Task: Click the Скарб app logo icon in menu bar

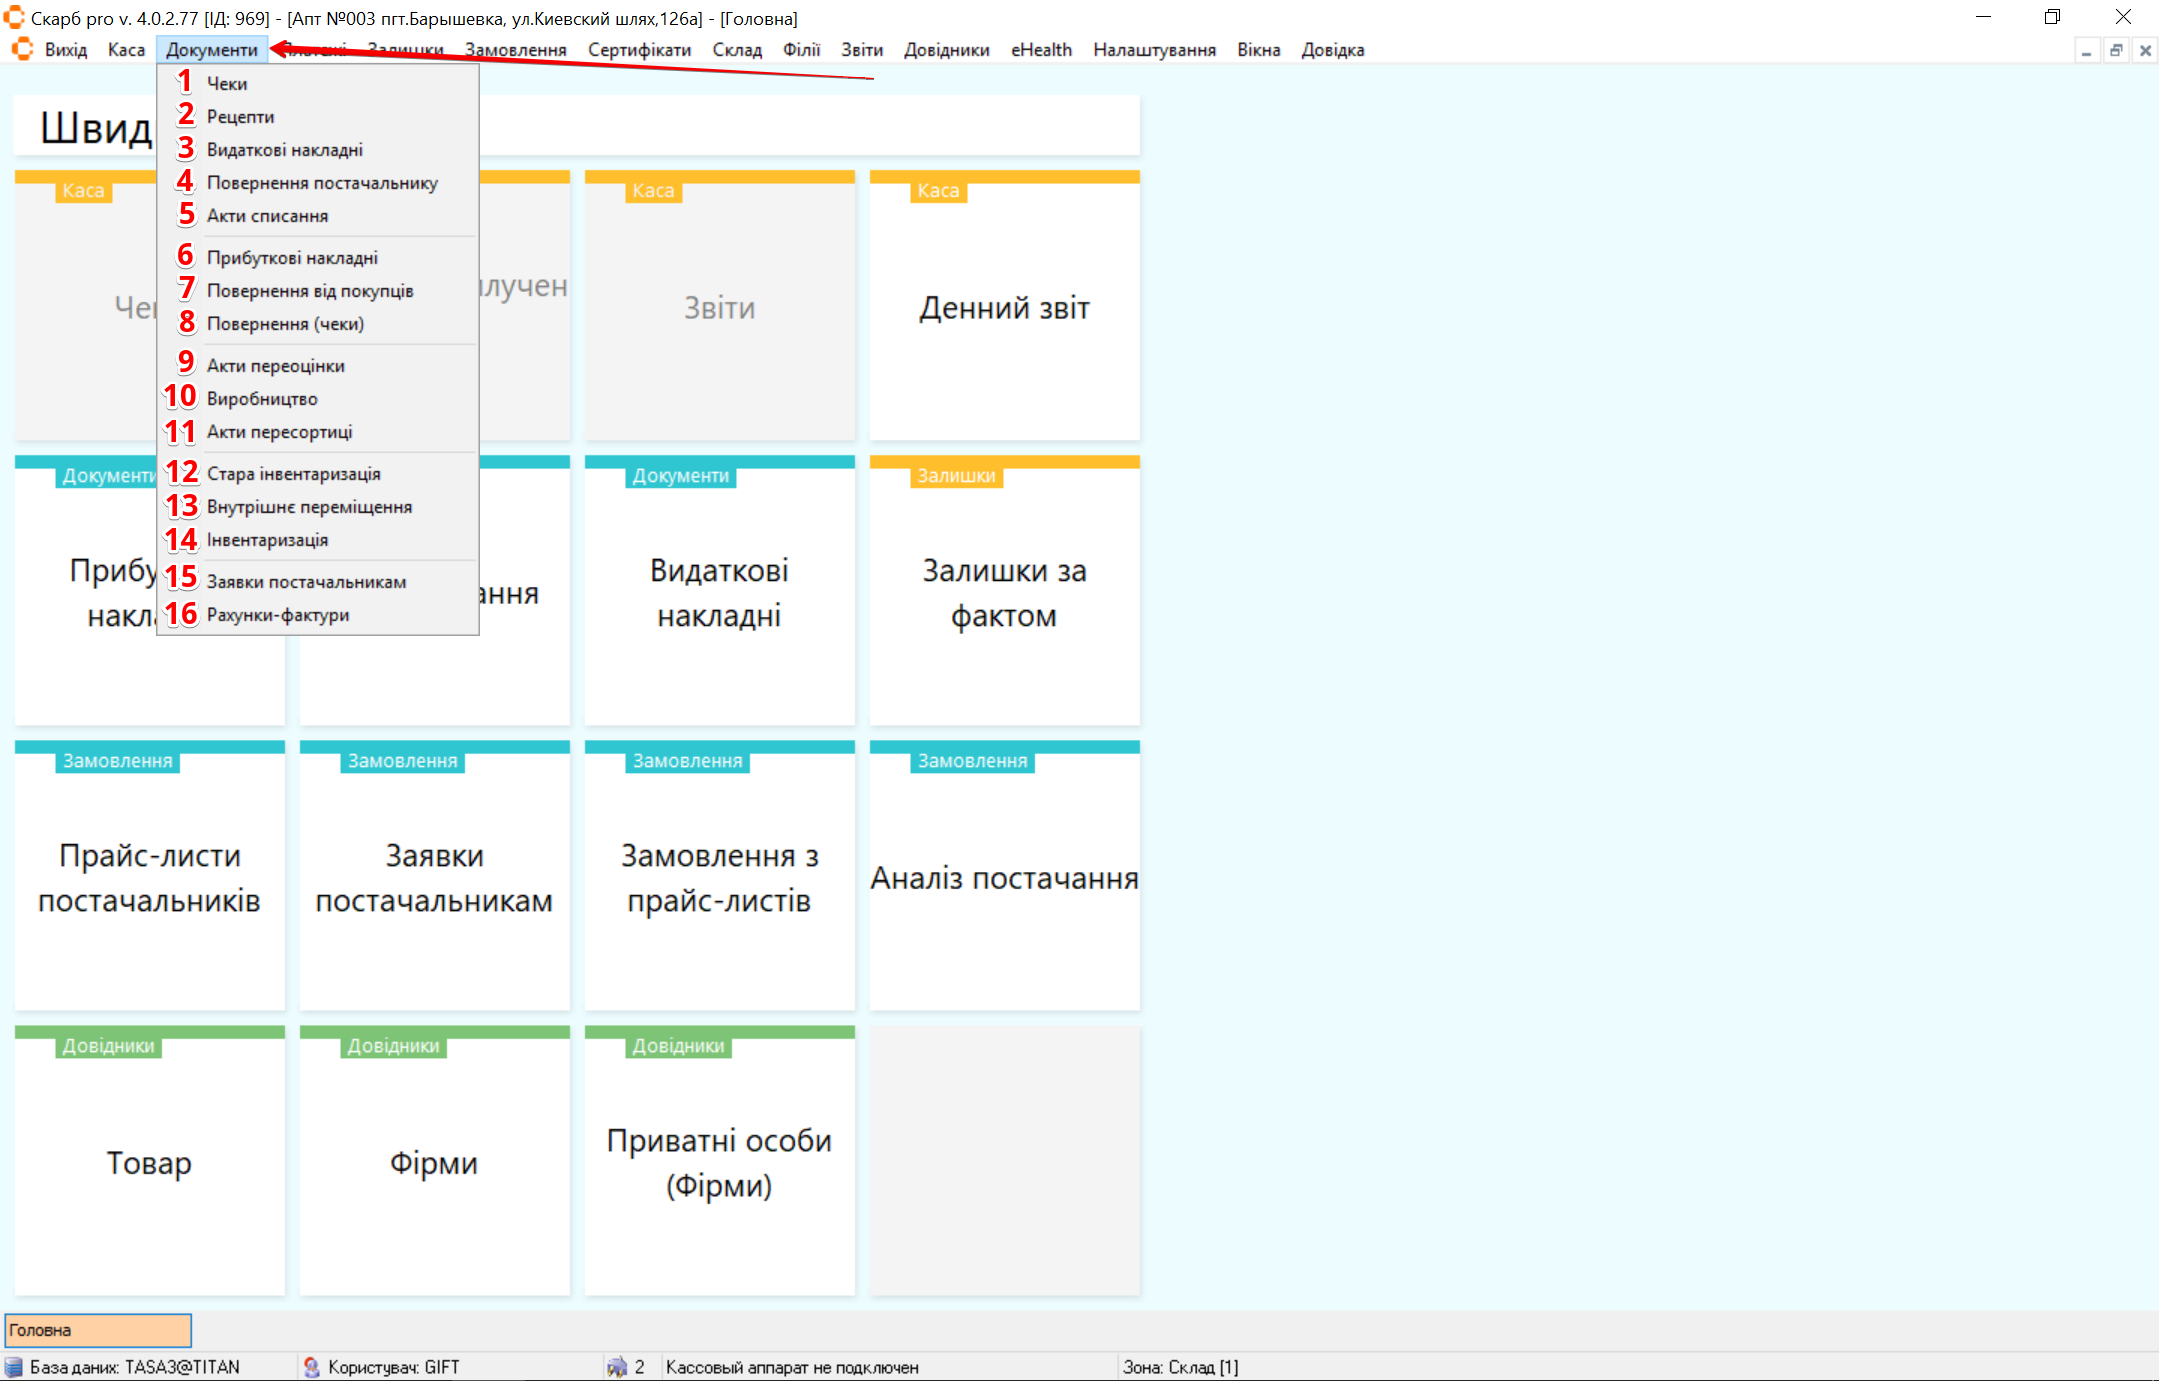Action: (x=22, y=49)
